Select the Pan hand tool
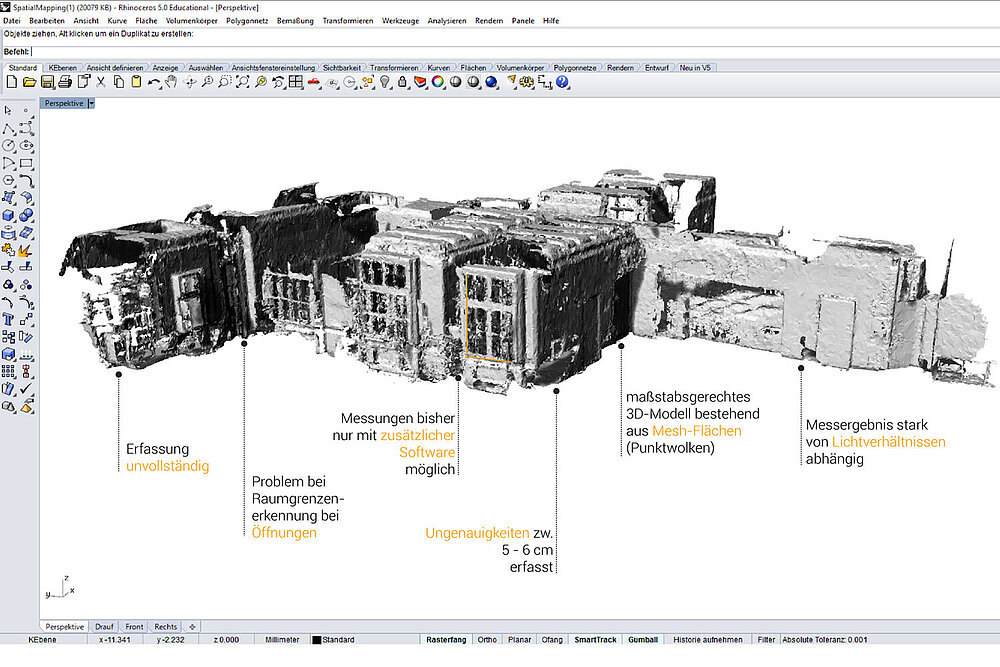 (171, 82)
